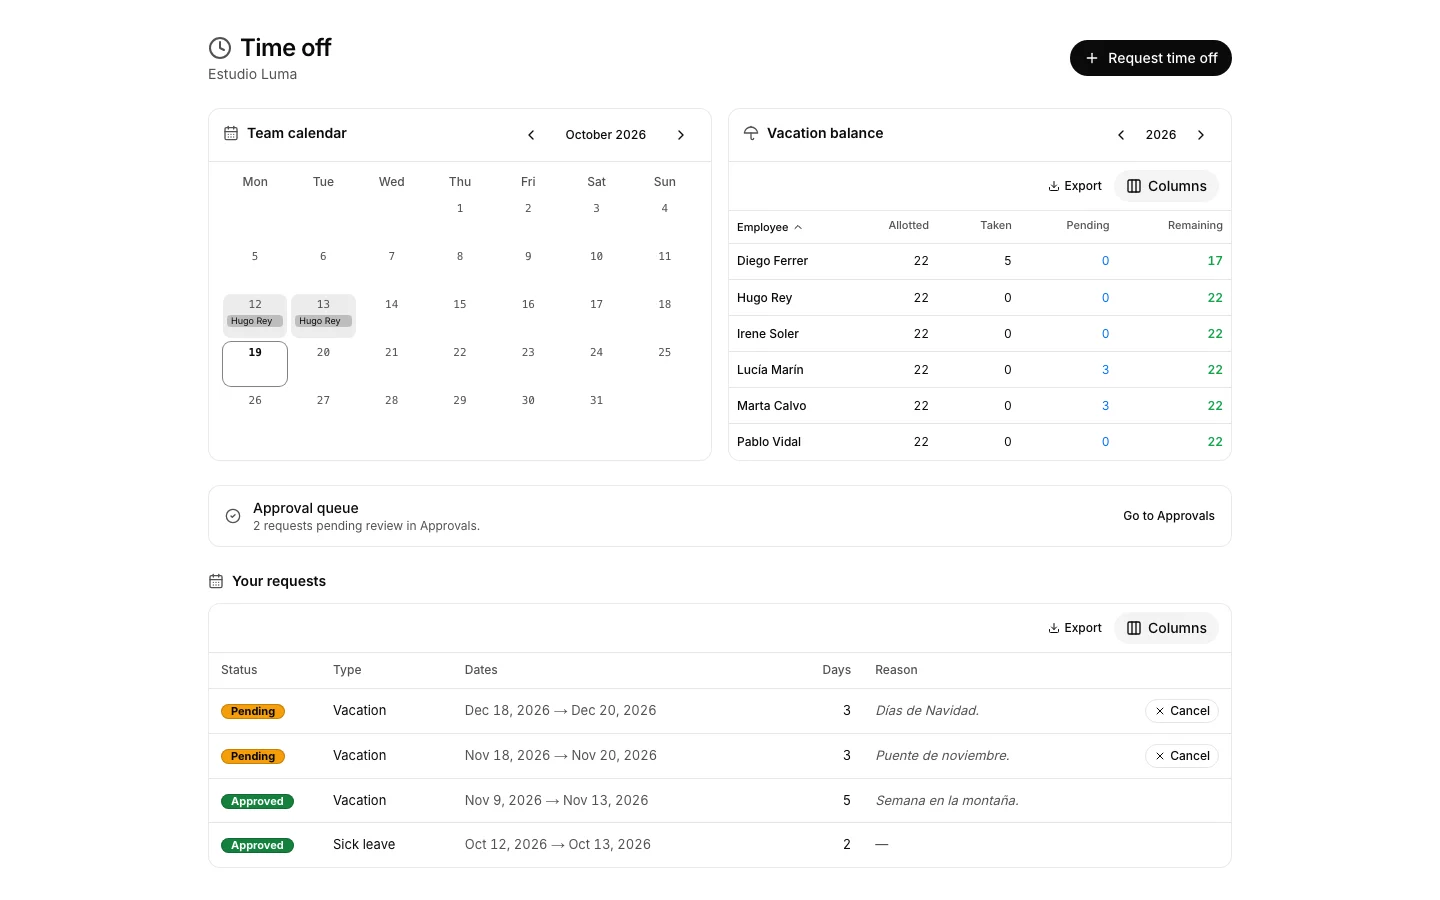Click Request time off button

point(1151,58)
